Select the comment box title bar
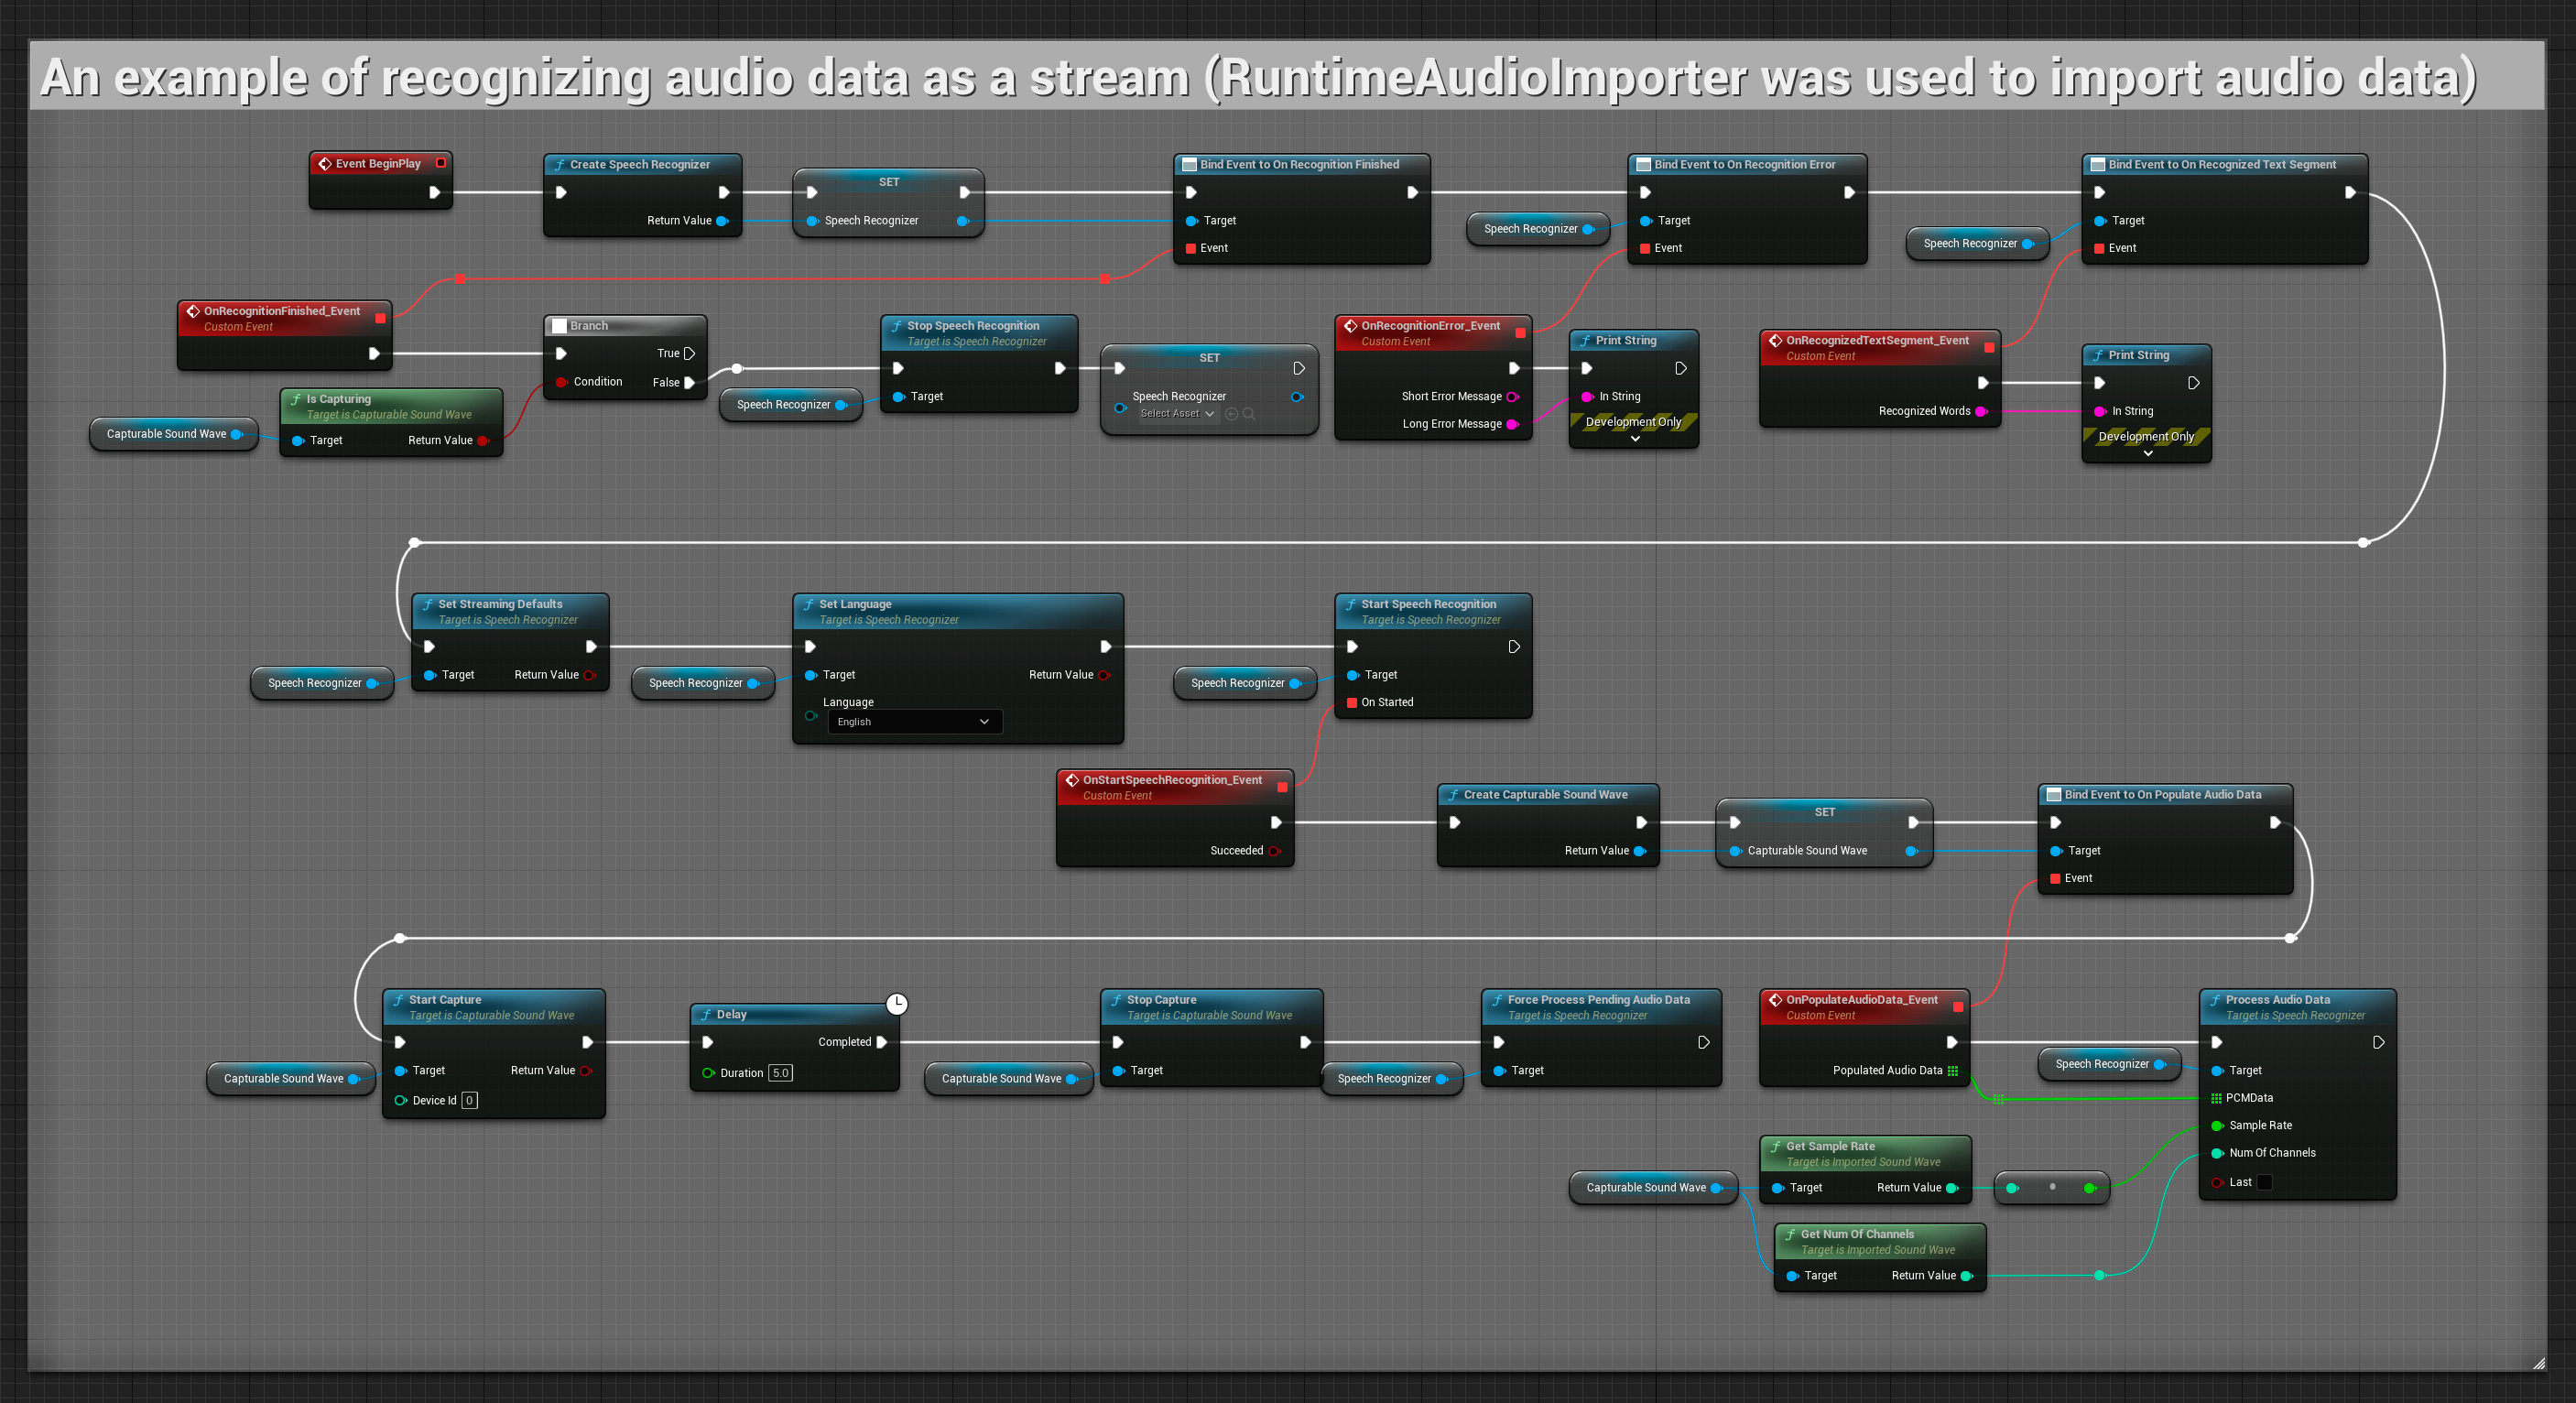Screen dimensions: 2576x1403 pyautogui.click(x=1286, y=76)
